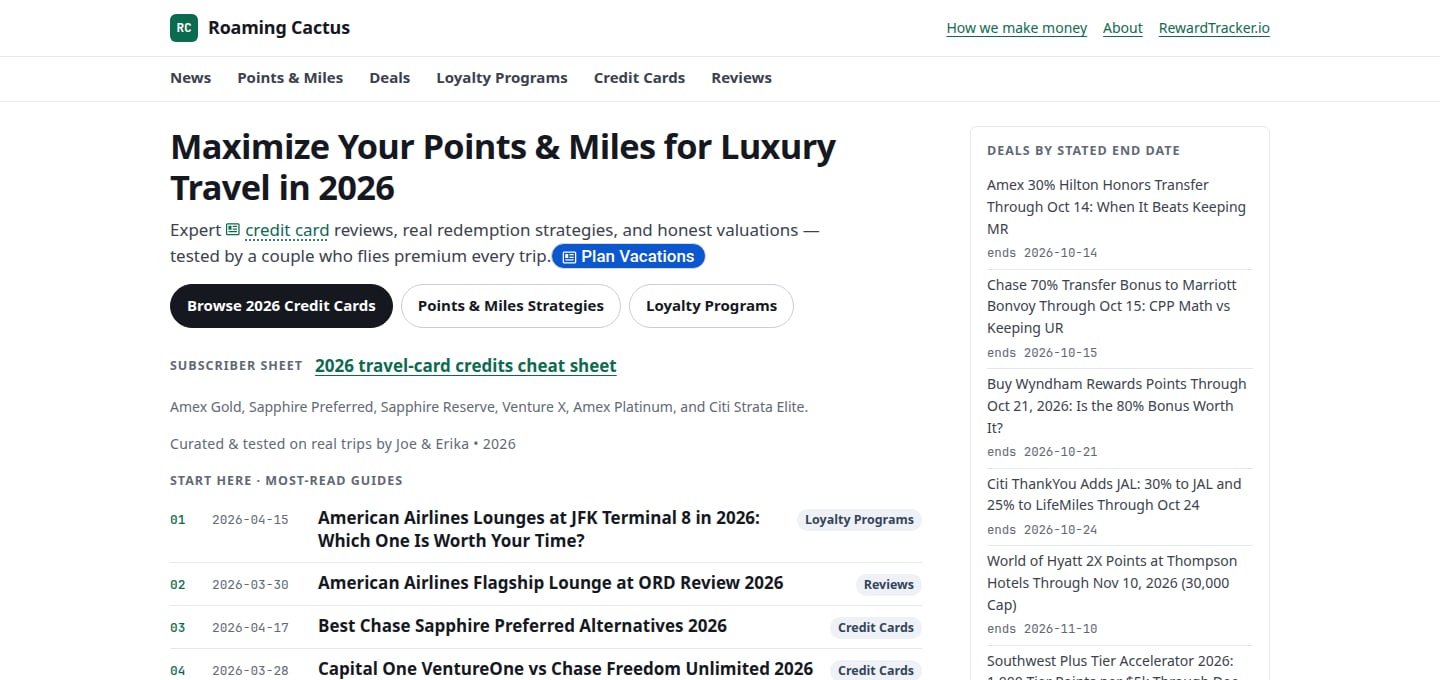1440x680 pixels.
Task: Click the 'ends 2026-10-24' text
Action: [1042, 530]
